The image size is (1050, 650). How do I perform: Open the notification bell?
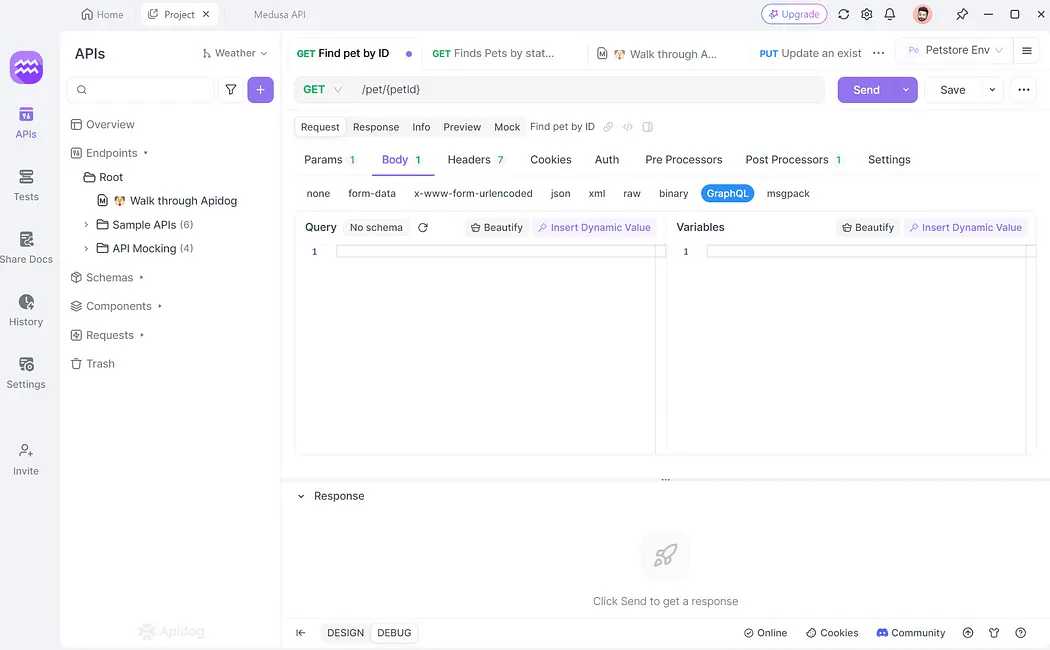click(890, 14)
